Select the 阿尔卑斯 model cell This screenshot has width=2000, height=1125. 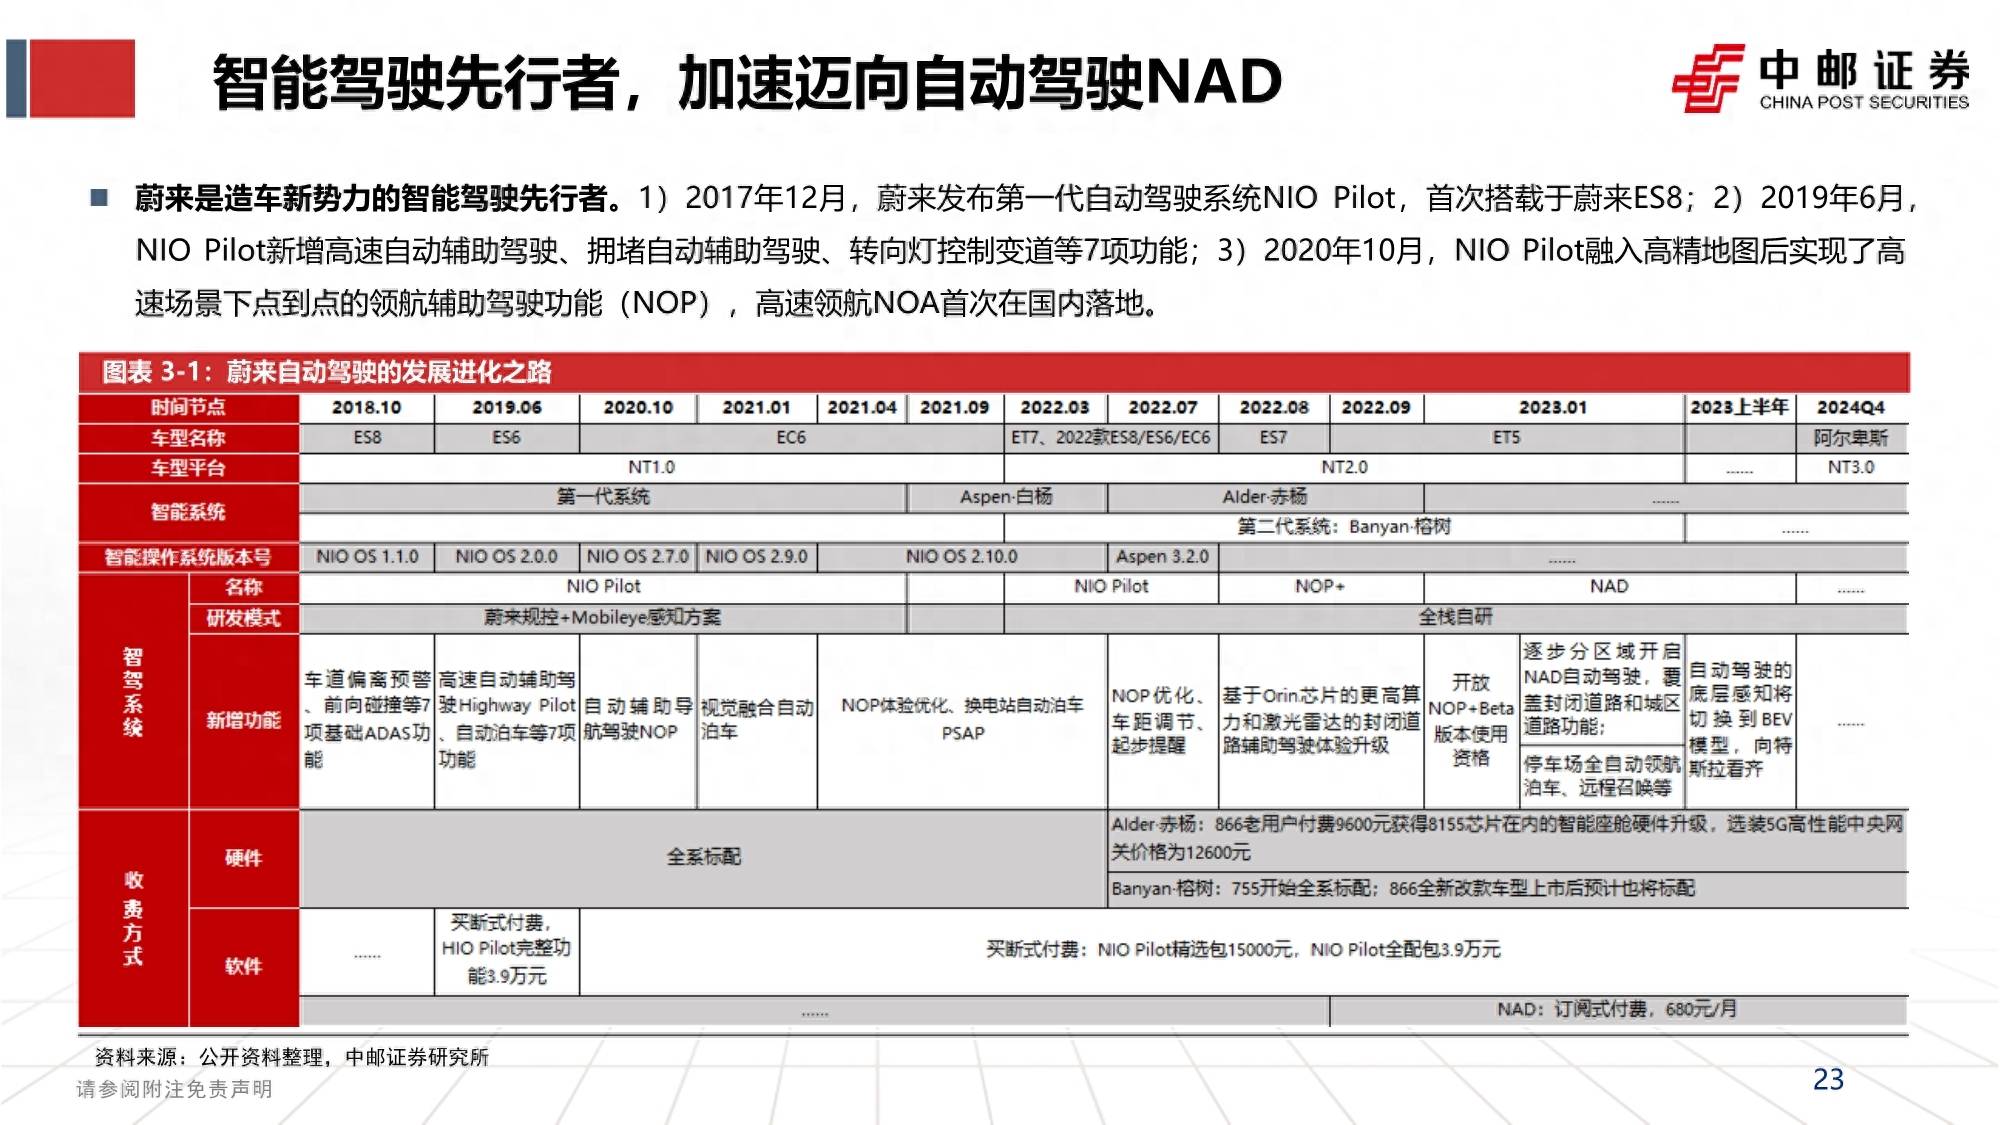point(1851,437)
